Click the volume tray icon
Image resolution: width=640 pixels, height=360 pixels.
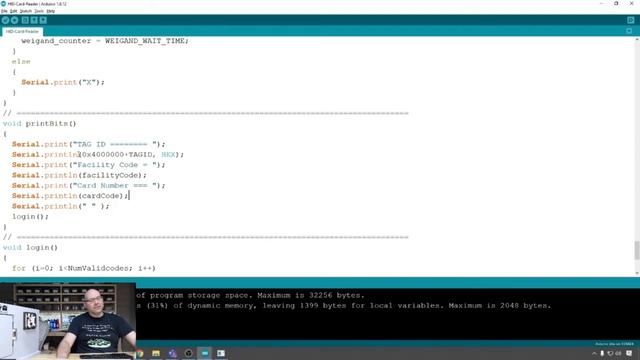(618, 353)
